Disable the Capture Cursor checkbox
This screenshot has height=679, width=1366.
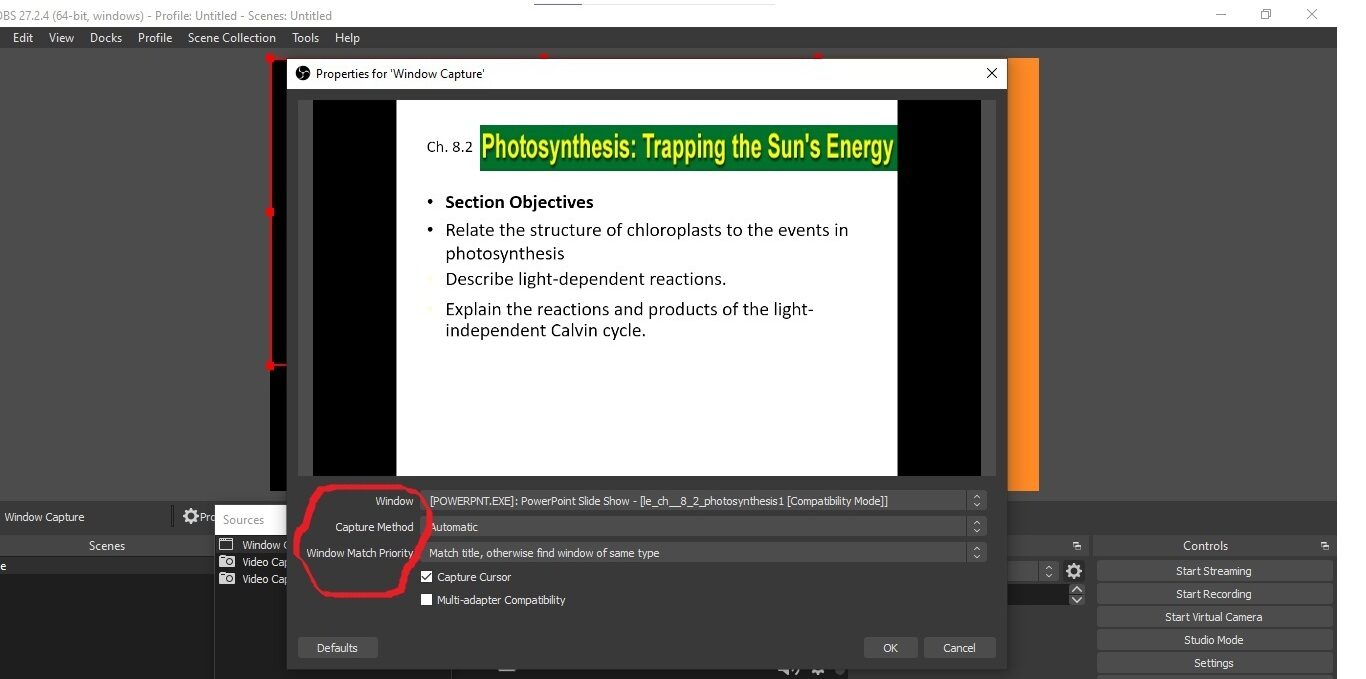coord(427,576)
